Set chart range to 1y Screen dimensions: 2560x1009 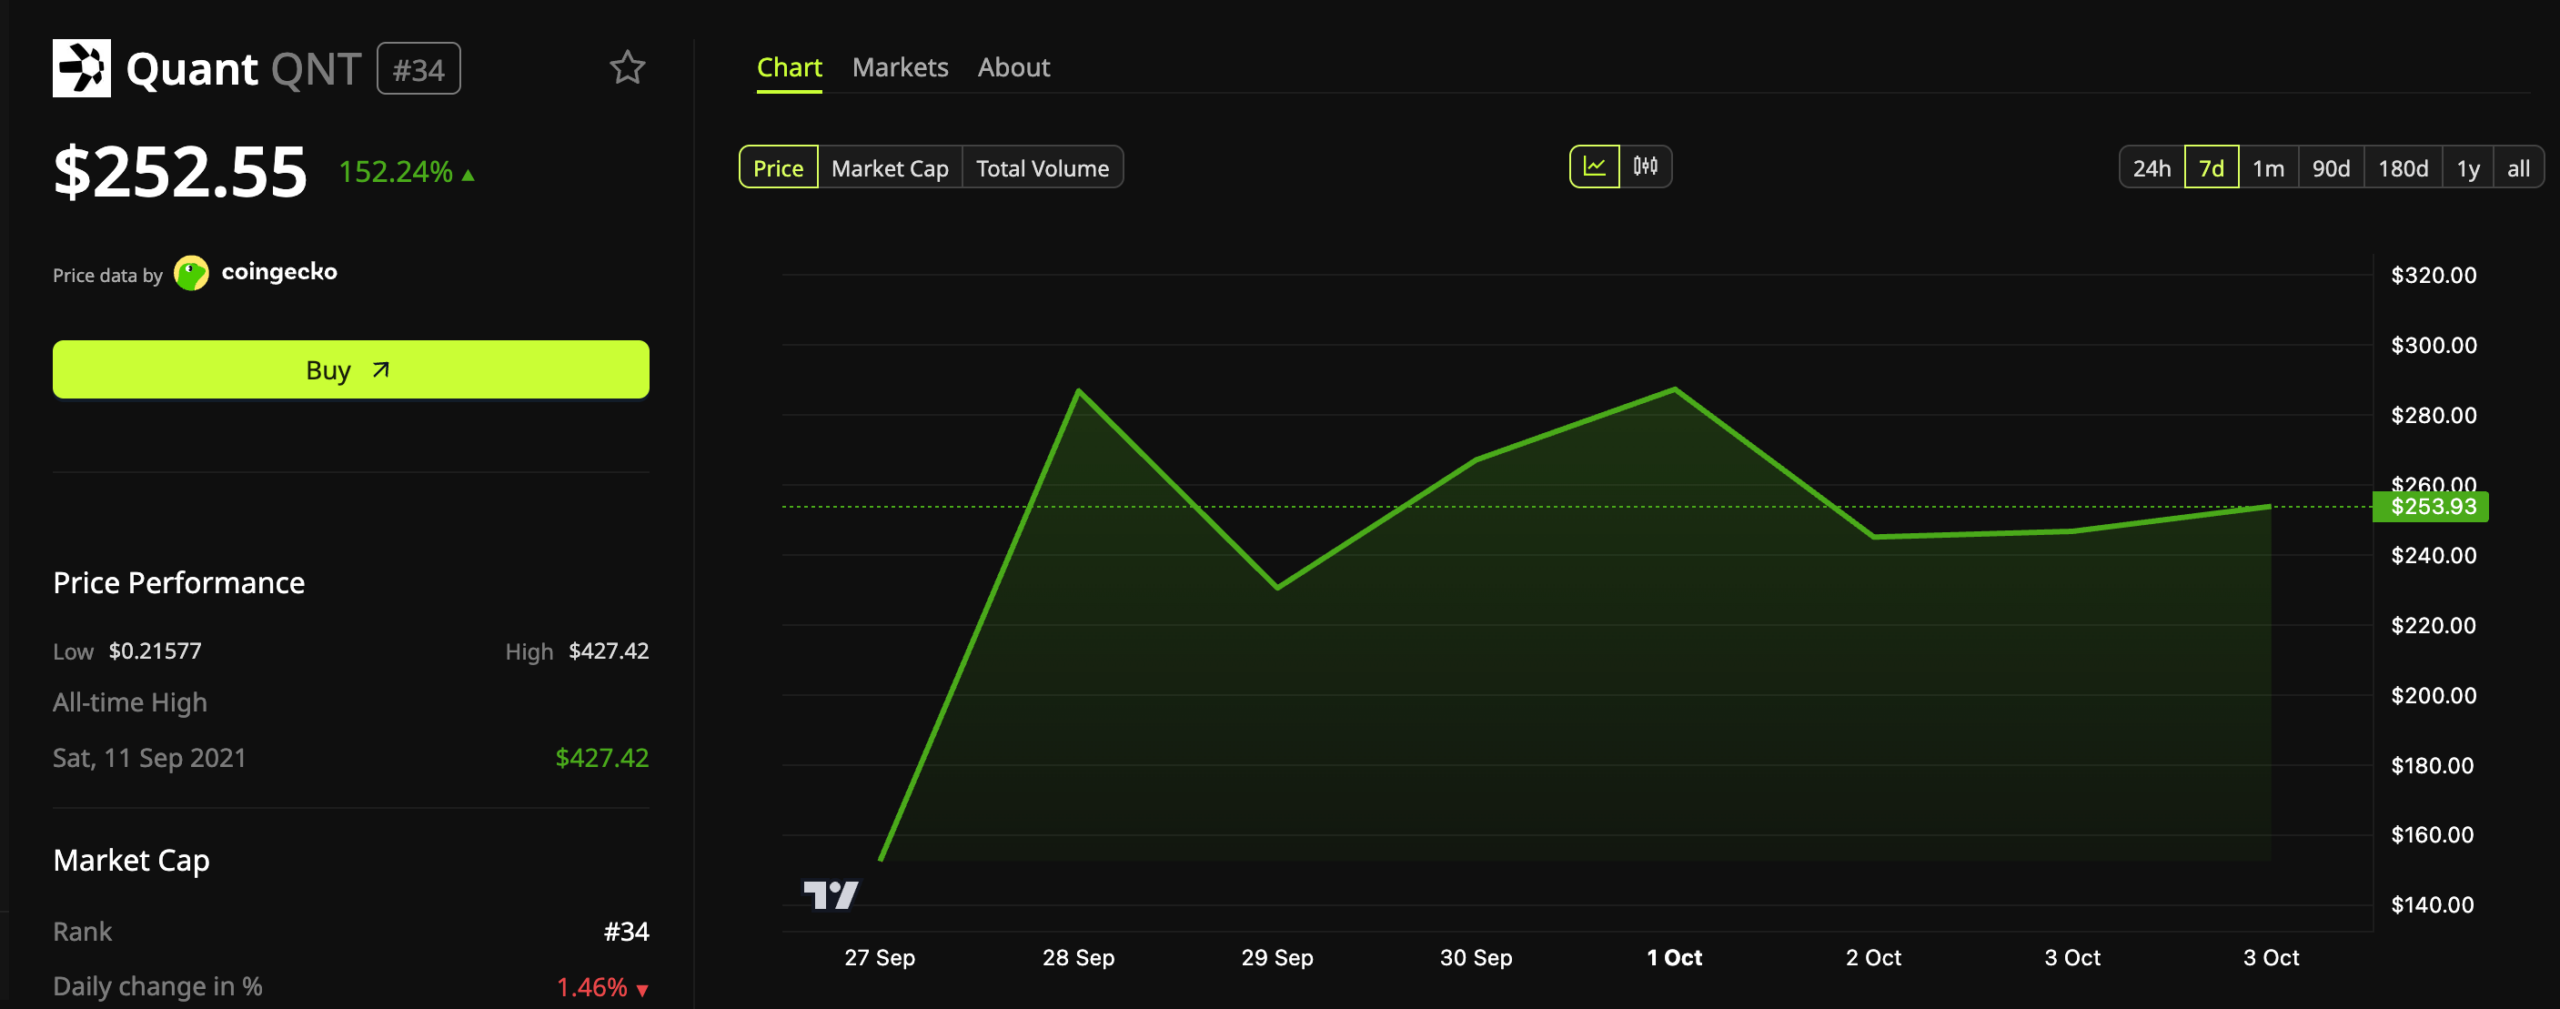click(x=2468, y=168)
